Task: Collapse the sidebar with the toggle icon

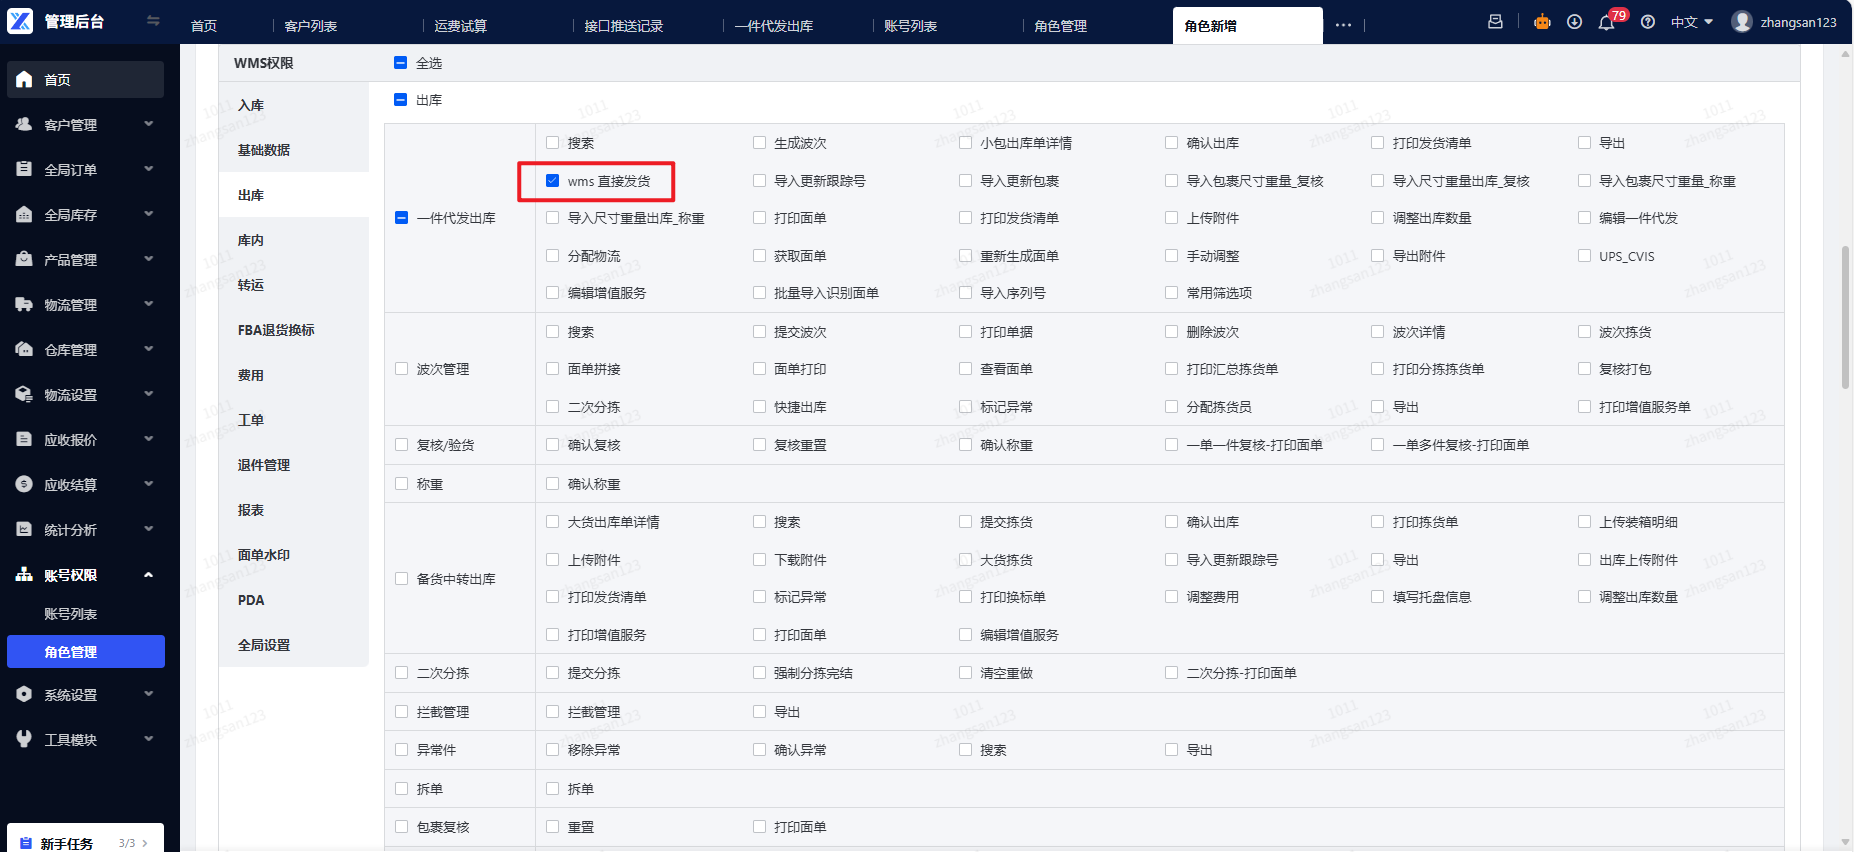Action: coord(153,20)
